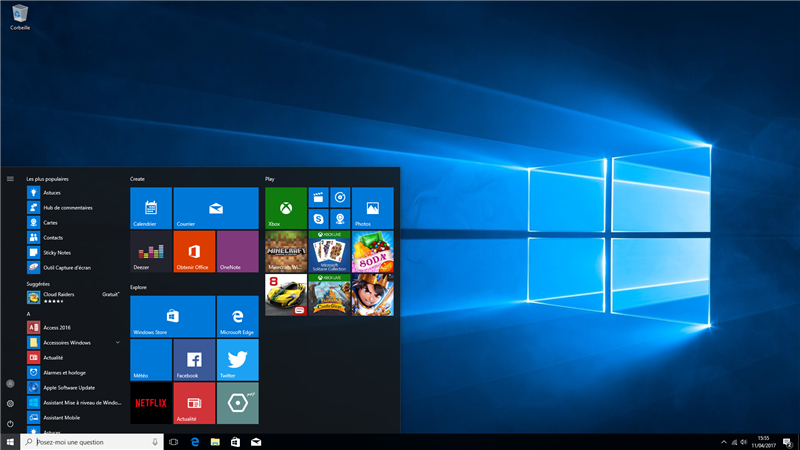Launch the Deezer tile
Image resolution: width=800 pixels, height=450 pixels.
tap(151, 252)
